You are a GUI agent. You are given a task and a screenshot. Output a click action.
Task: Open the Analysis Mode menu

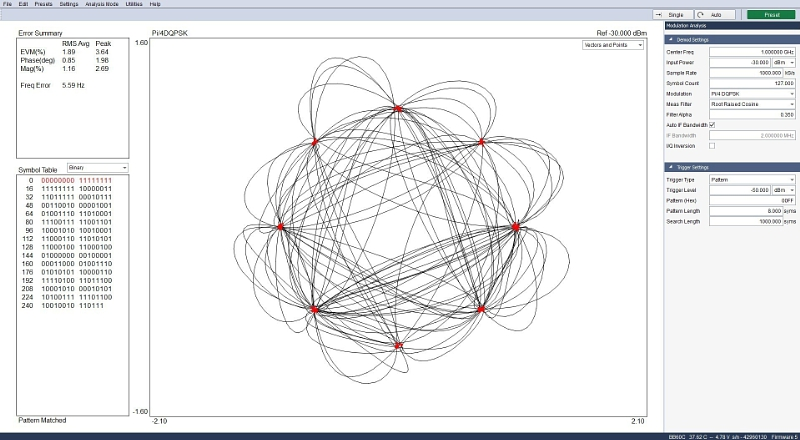(x=102, y=4)
